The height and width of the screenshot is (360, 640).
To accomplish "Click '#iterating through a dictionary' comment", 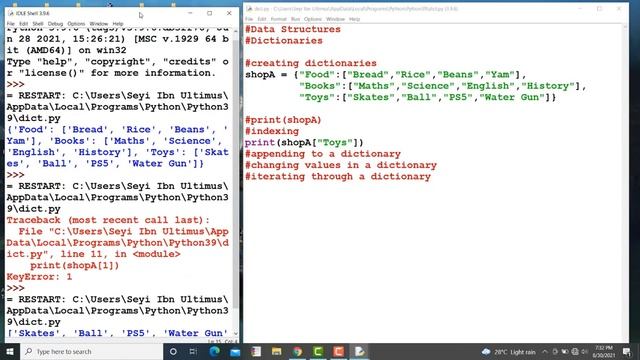I will coord(338,177).
